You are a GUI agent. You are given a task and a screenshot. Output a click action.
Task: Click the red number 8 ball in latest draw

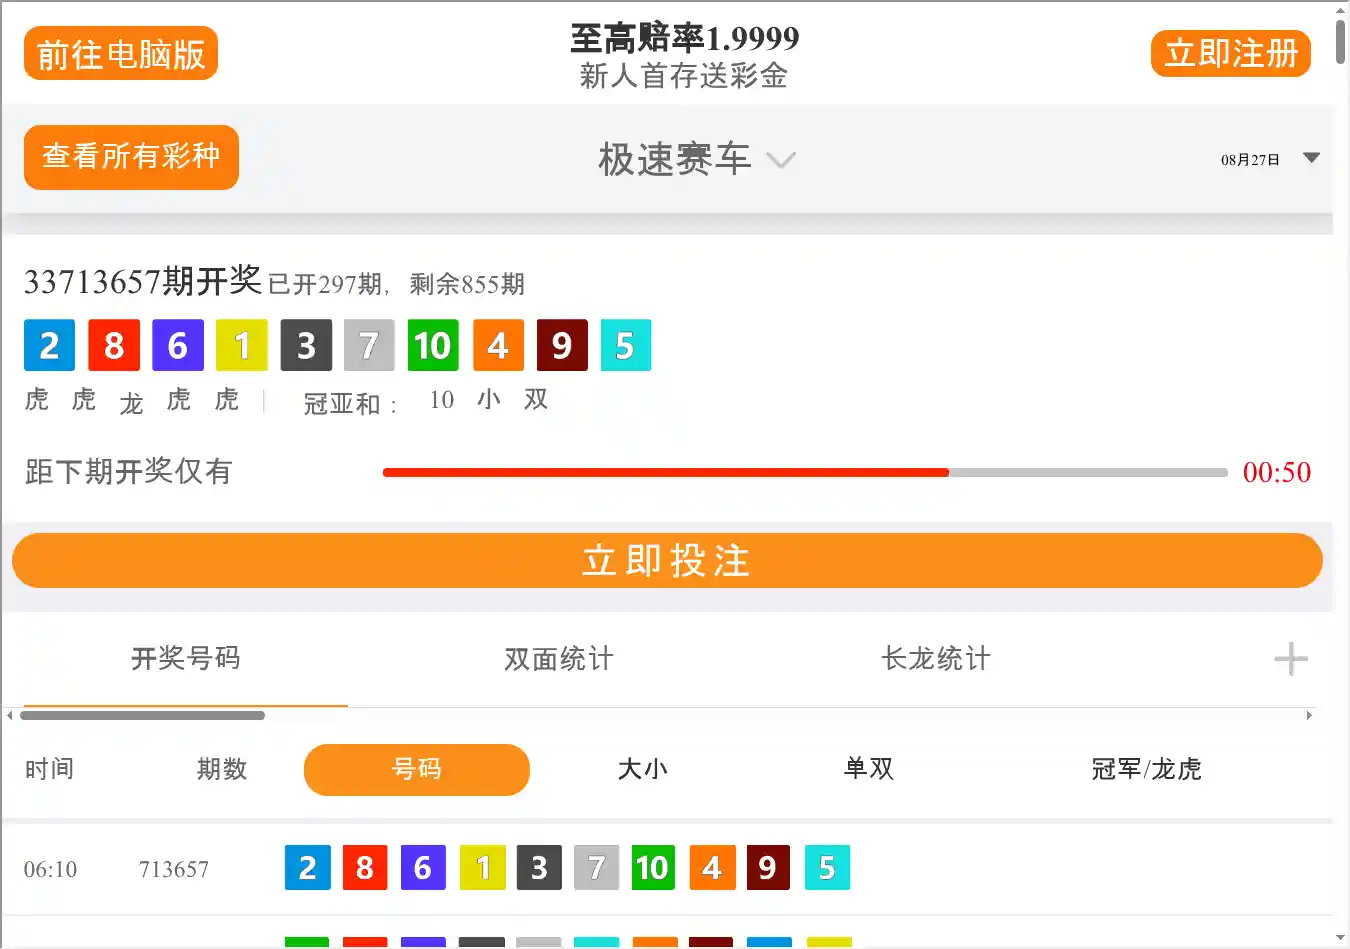(x=113, y=346)
